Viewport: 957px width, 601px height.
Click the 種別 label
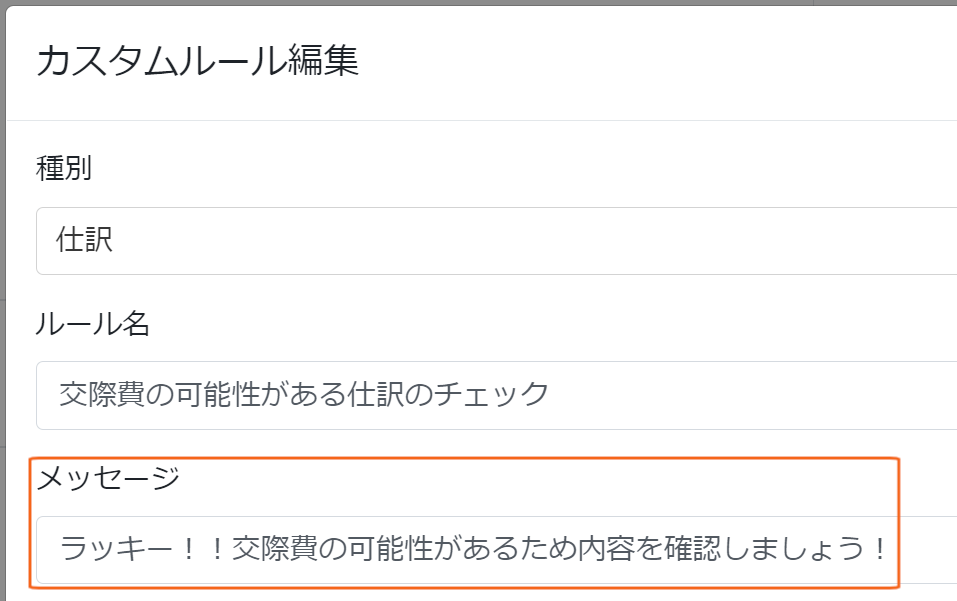coord(64,168)
